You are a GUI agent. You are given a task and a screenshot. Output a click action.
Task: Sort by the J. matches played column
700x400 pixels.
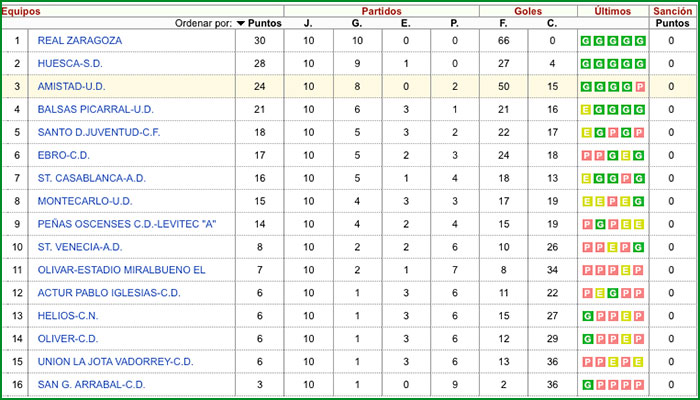click(308, 23)
